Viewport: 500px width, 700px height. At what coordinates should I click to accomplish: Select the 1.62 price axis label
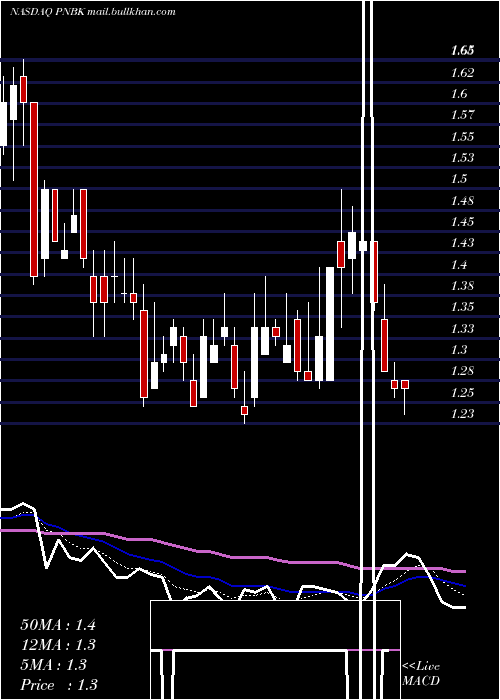coord(462,72)
